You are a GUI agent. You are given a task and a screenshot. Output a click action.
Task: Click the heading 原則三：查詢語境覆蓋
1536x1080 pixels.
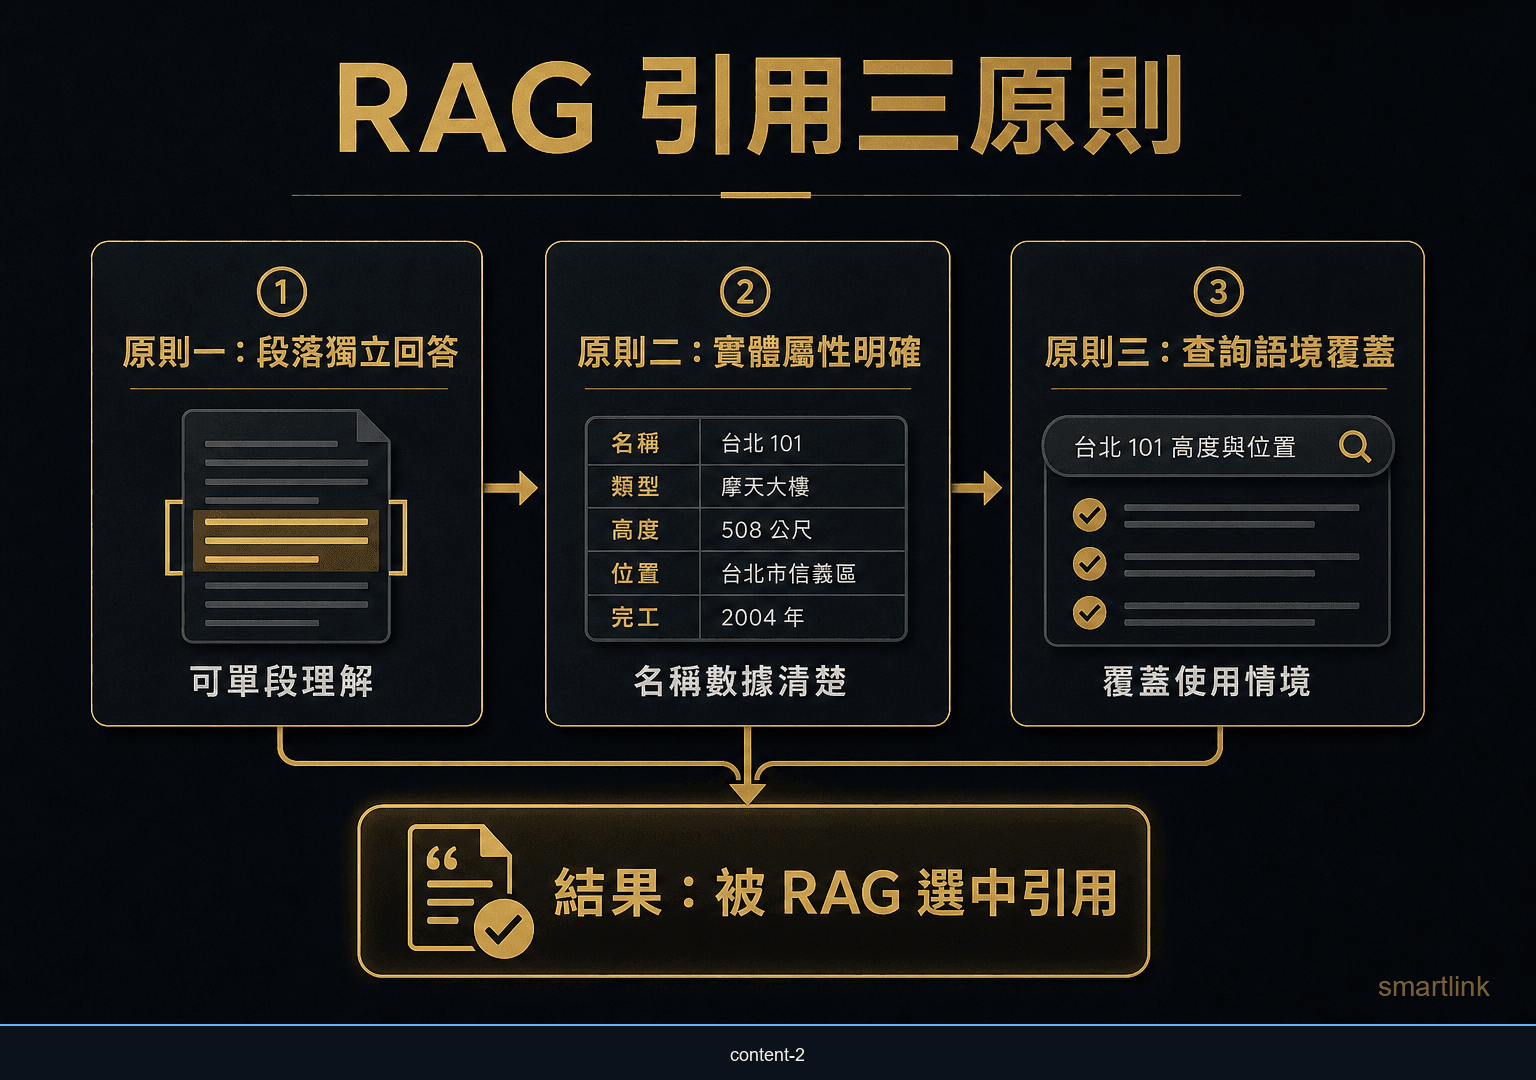1219,352
